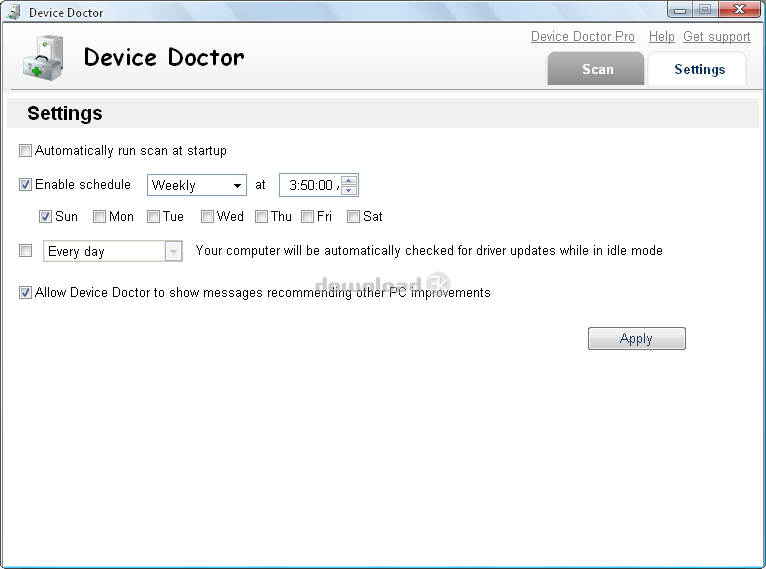Click the Settings section heading

(65, 113)
